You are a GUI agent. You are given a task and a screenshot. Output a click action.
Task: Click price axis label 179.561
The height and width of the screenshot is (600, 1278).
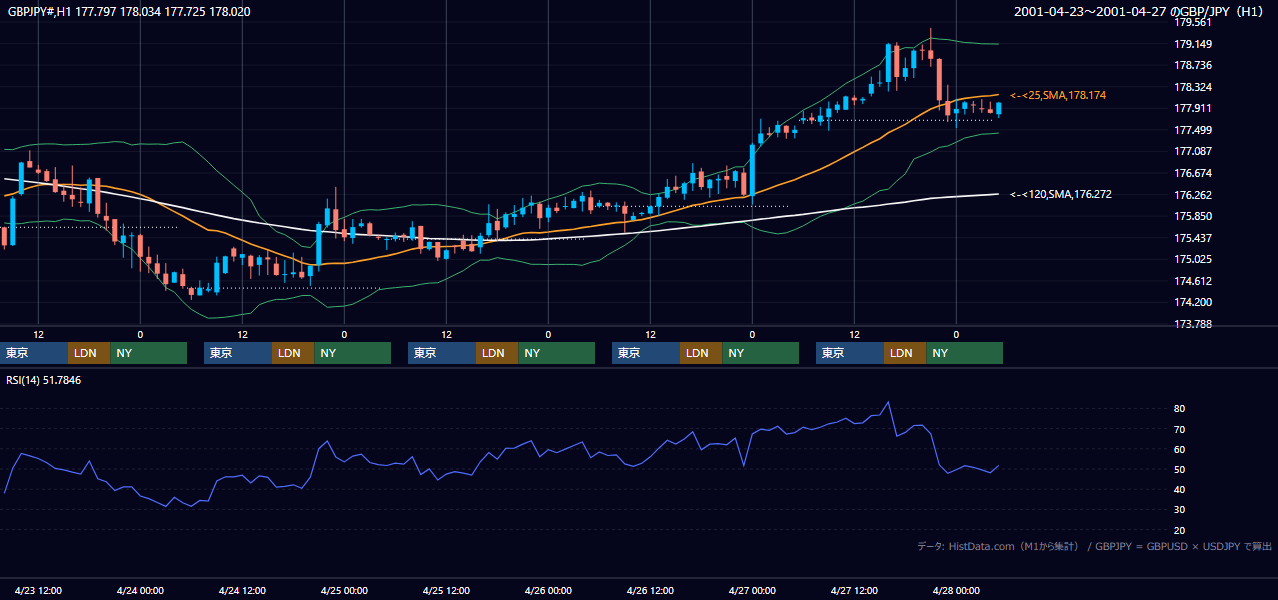(x=1193, y=23)
